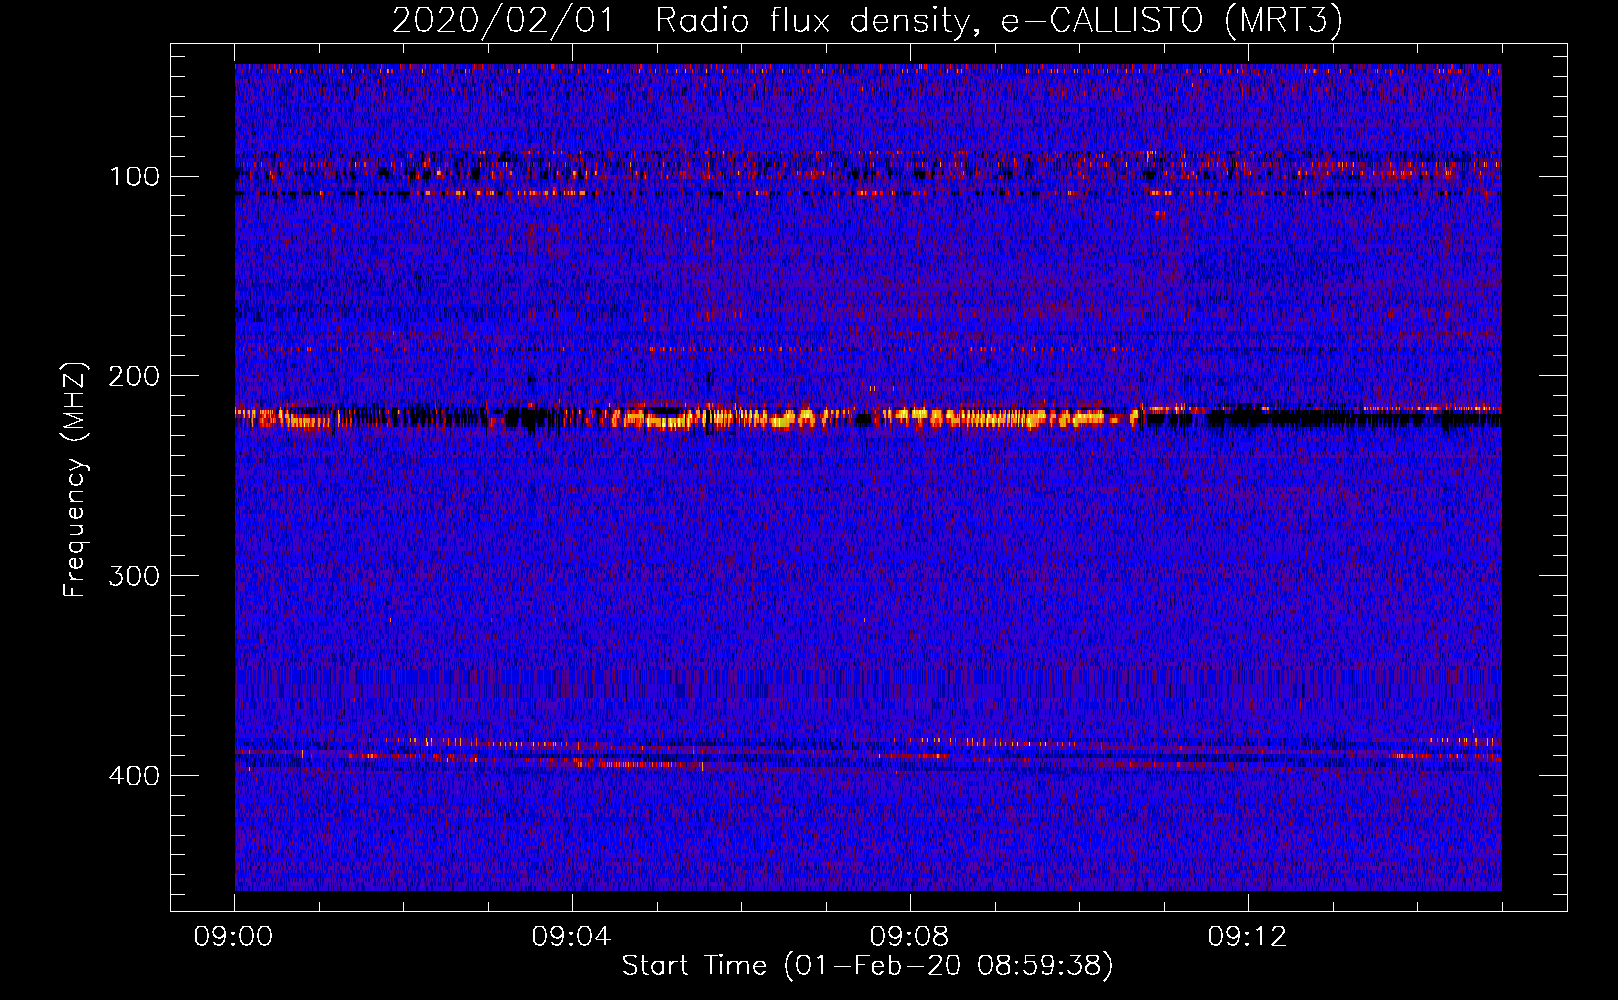Screen dimensions: 1618x1000
Task: Click the 300 frequency tick label
Action: (x=135, y=576)
